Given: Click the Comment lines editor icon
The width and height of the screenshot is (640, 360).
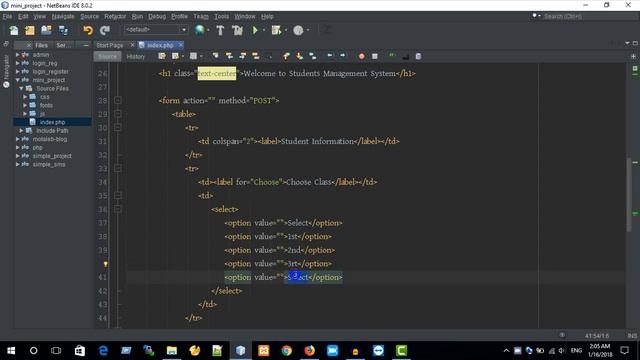Looking at the screenshot, I should (x=392, y=56).
